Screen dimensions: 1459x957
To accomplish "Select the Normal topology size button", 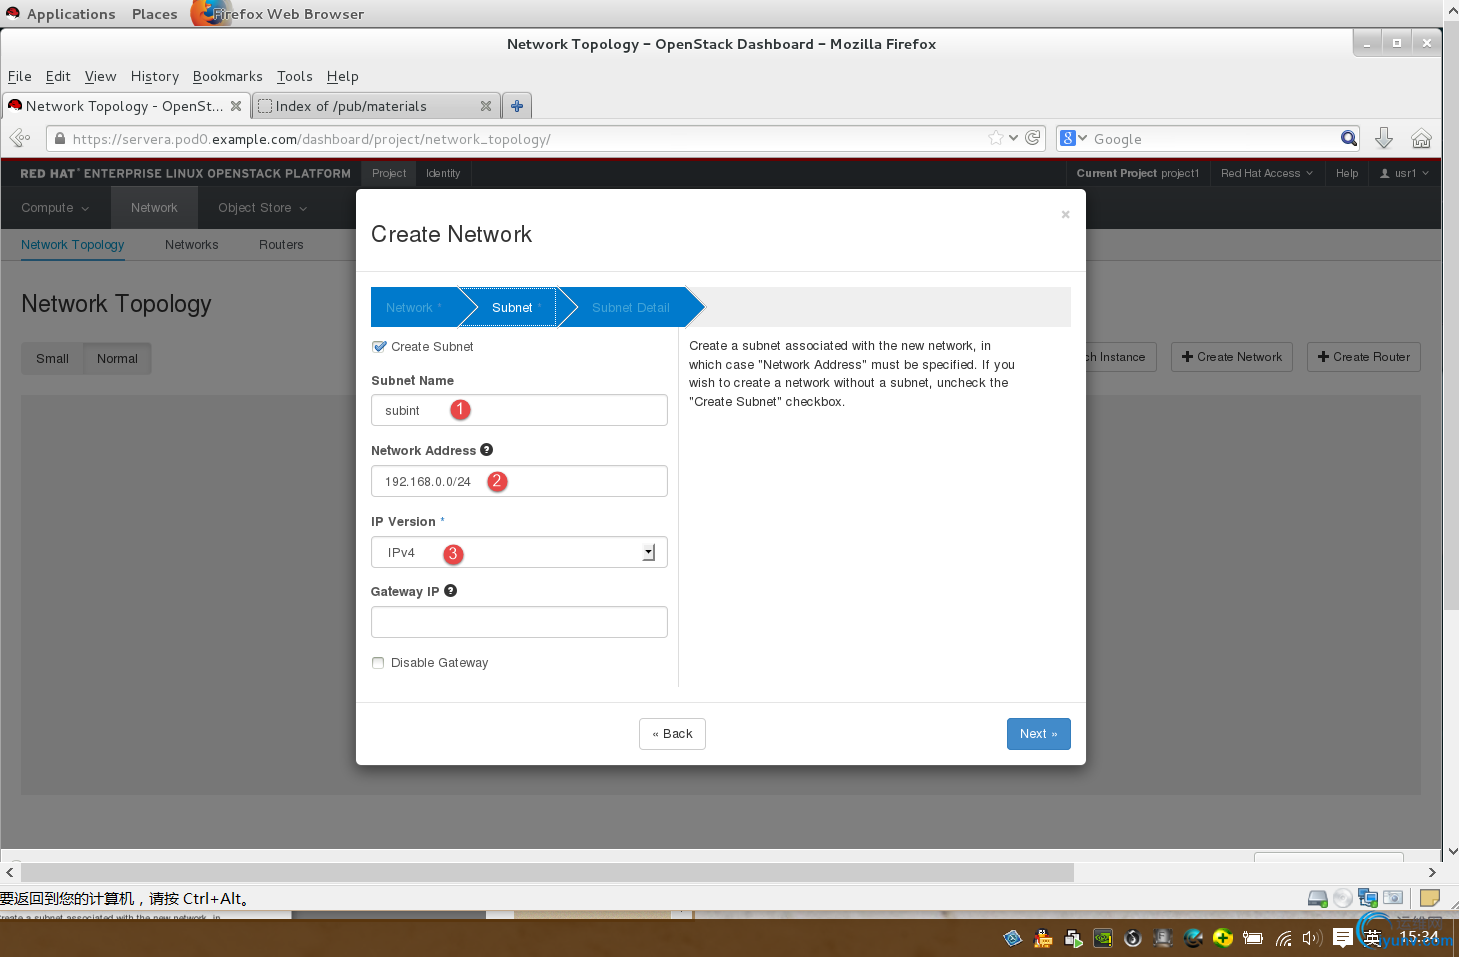I will (x=117, y=359).
